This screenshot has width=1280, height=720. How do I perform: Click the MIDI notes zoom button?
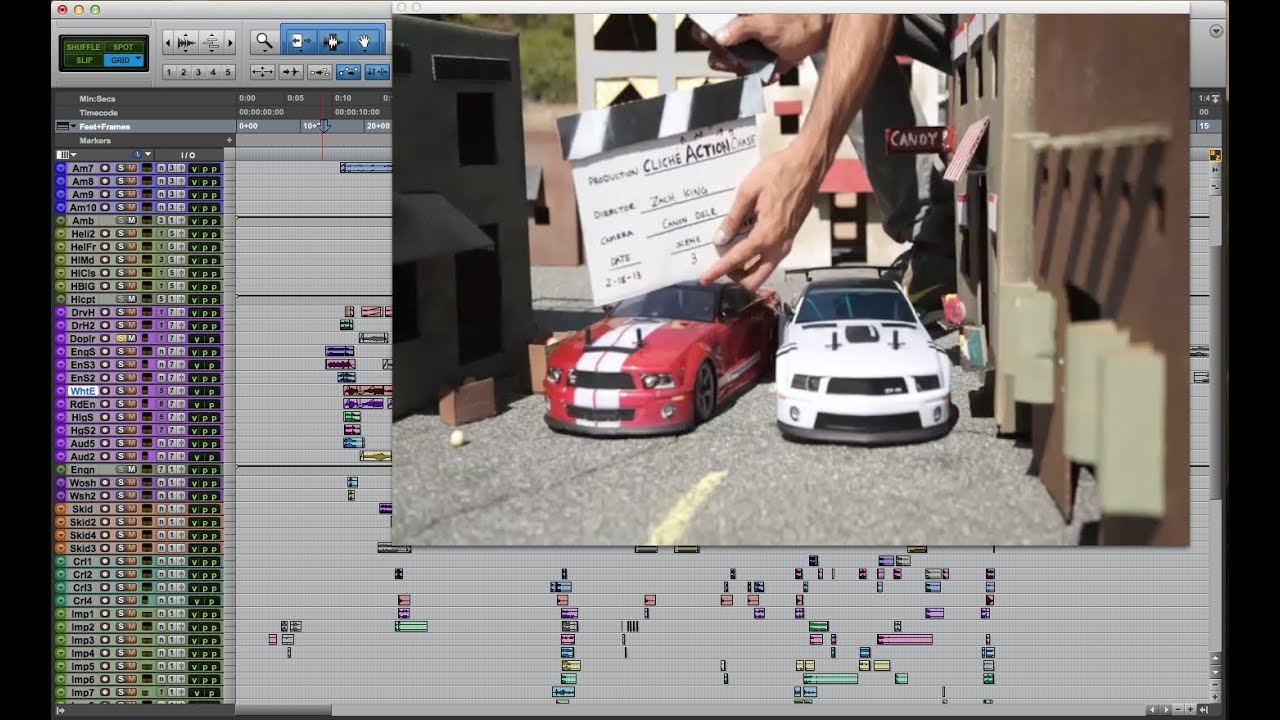(211, 42)
